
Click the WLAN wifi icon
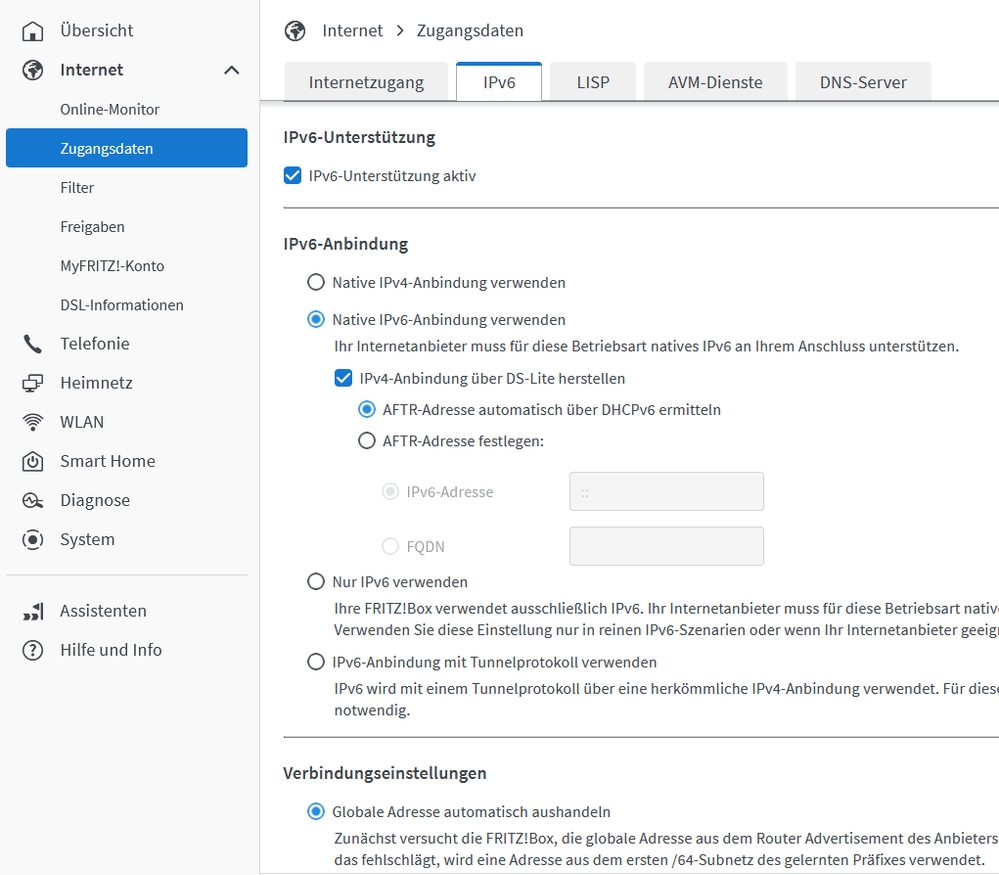click(33, 422)
